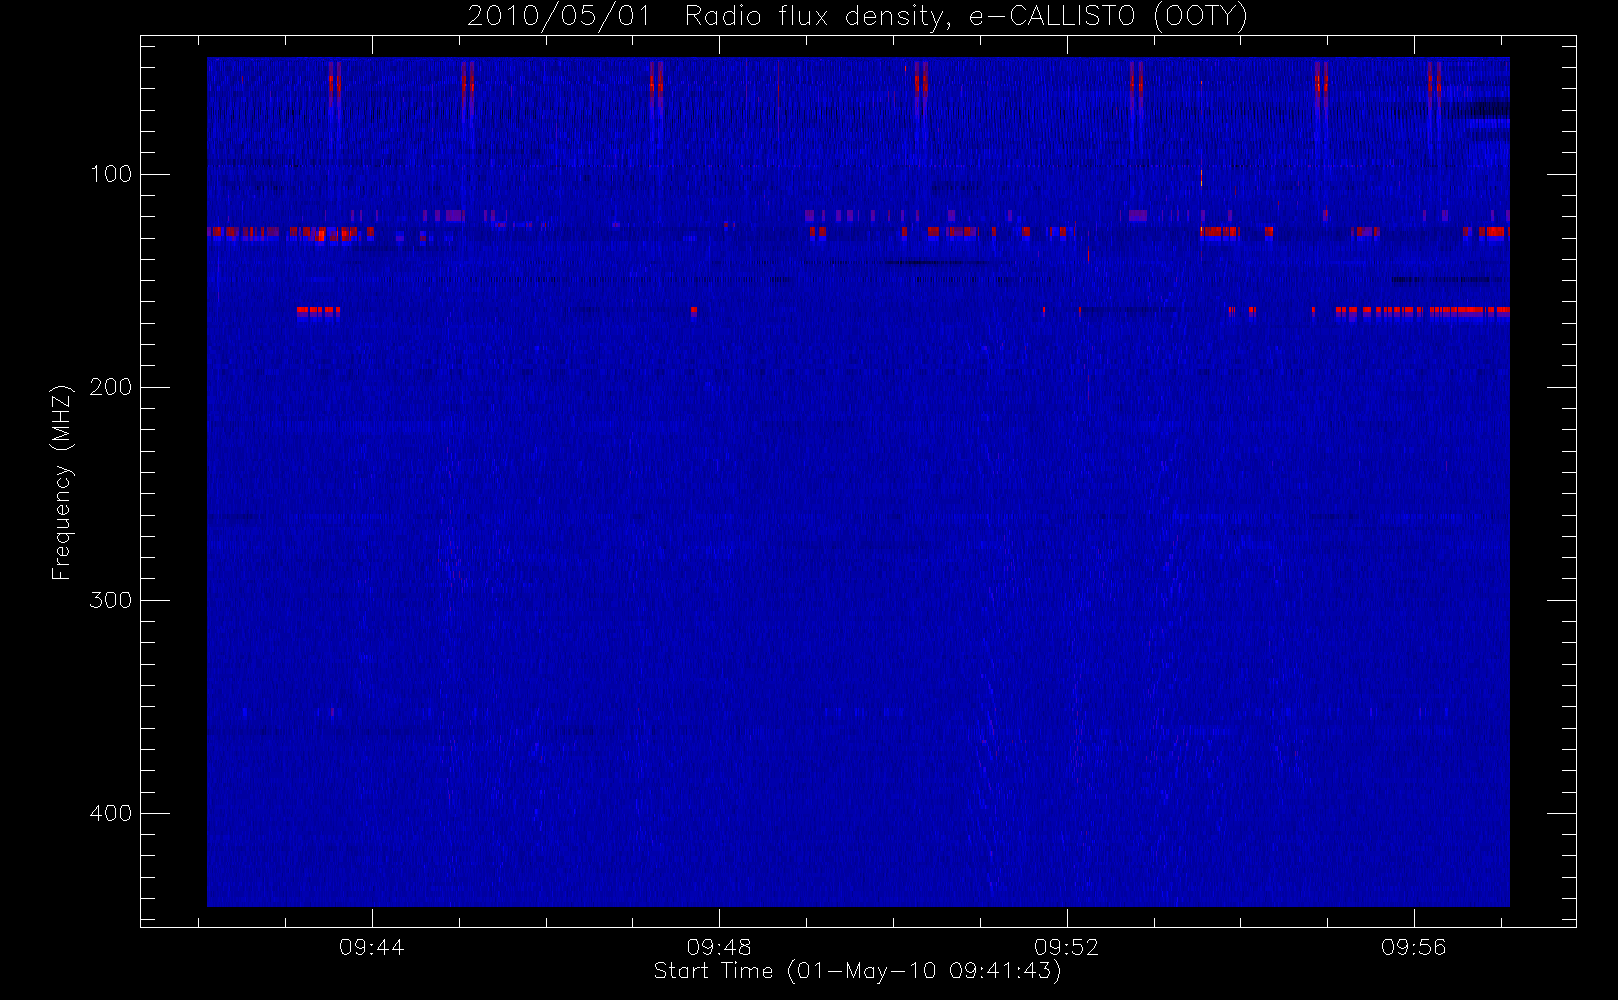The height and width of the screenshot is (1000, 1618).
Task: Click the 200 MHz y-axis tick label
Action: (x=111, y=387)
